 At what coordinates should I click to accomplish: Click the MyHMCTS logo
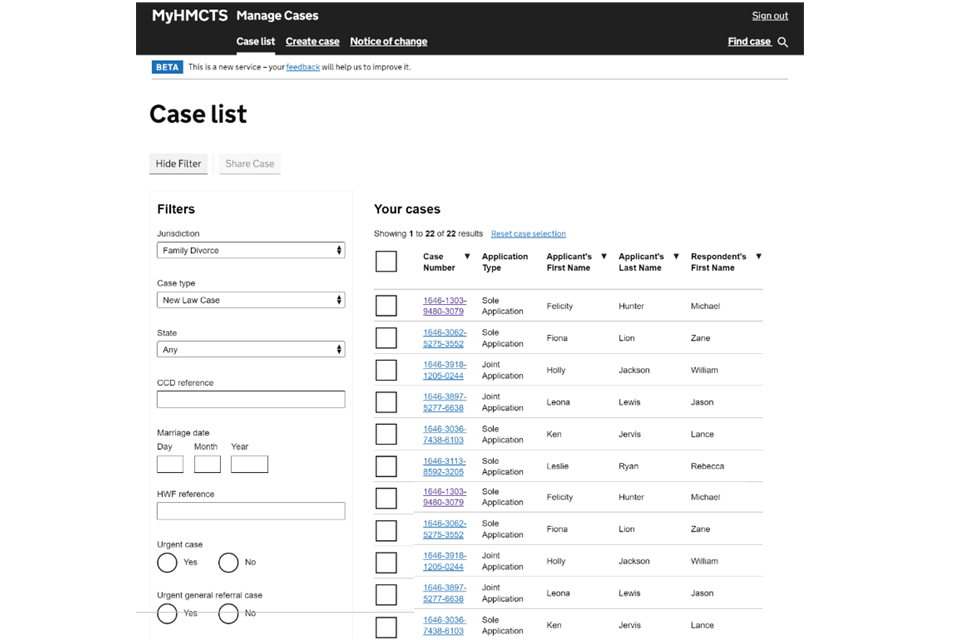(x=189, y=16)
